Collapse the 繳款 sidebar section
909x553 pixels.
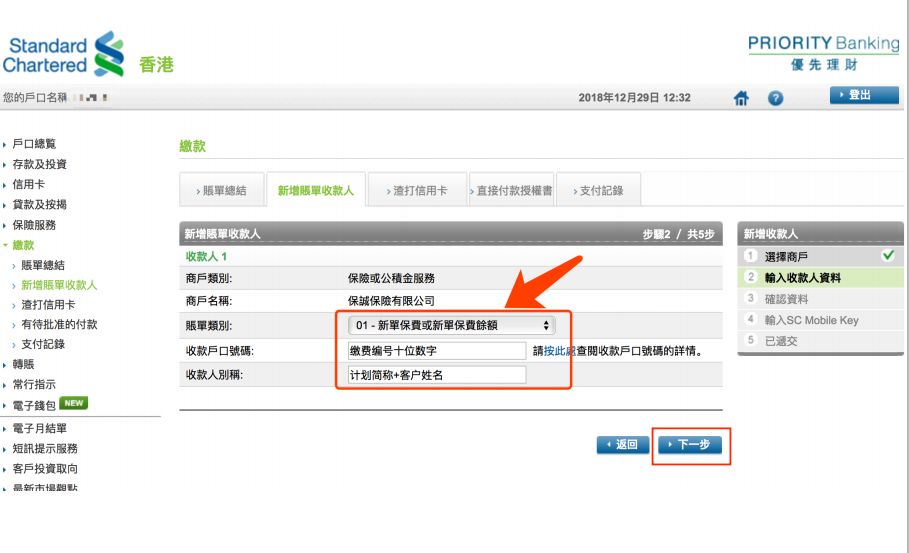[x=23, y=245]
